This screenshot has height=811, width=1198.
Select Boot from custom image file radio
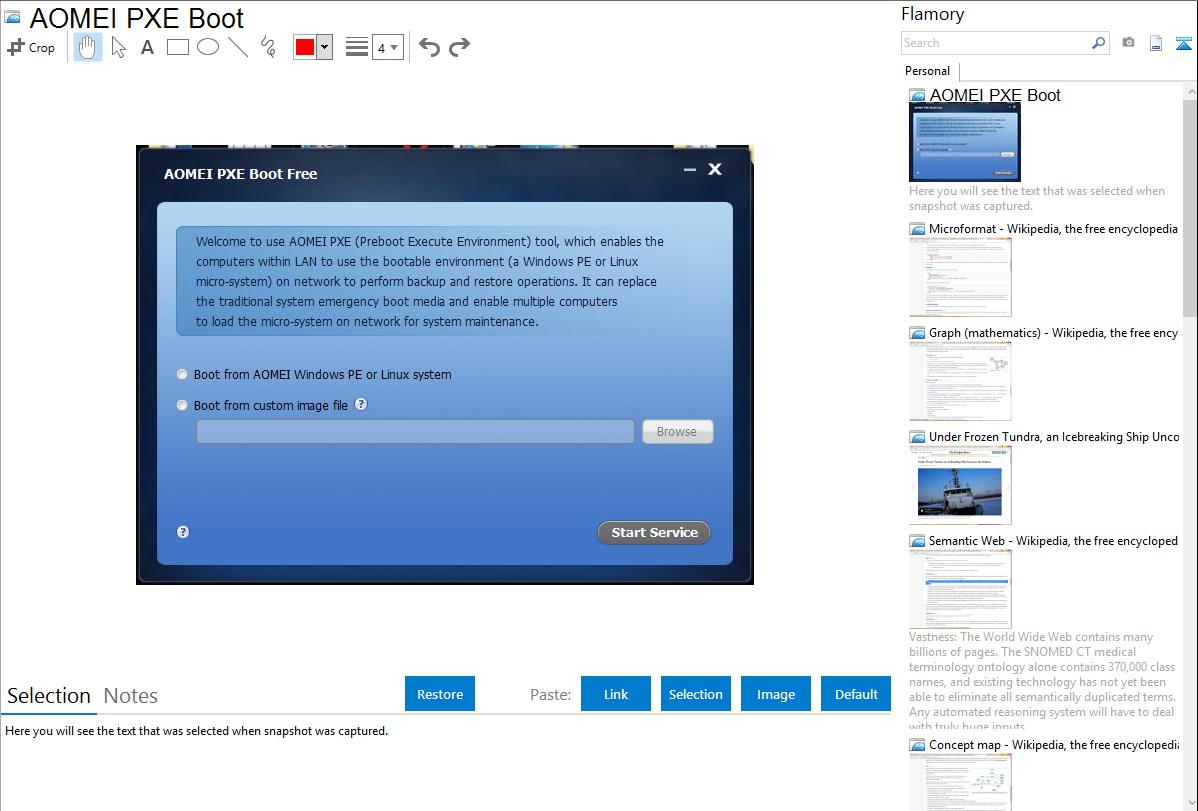point(182,405)
